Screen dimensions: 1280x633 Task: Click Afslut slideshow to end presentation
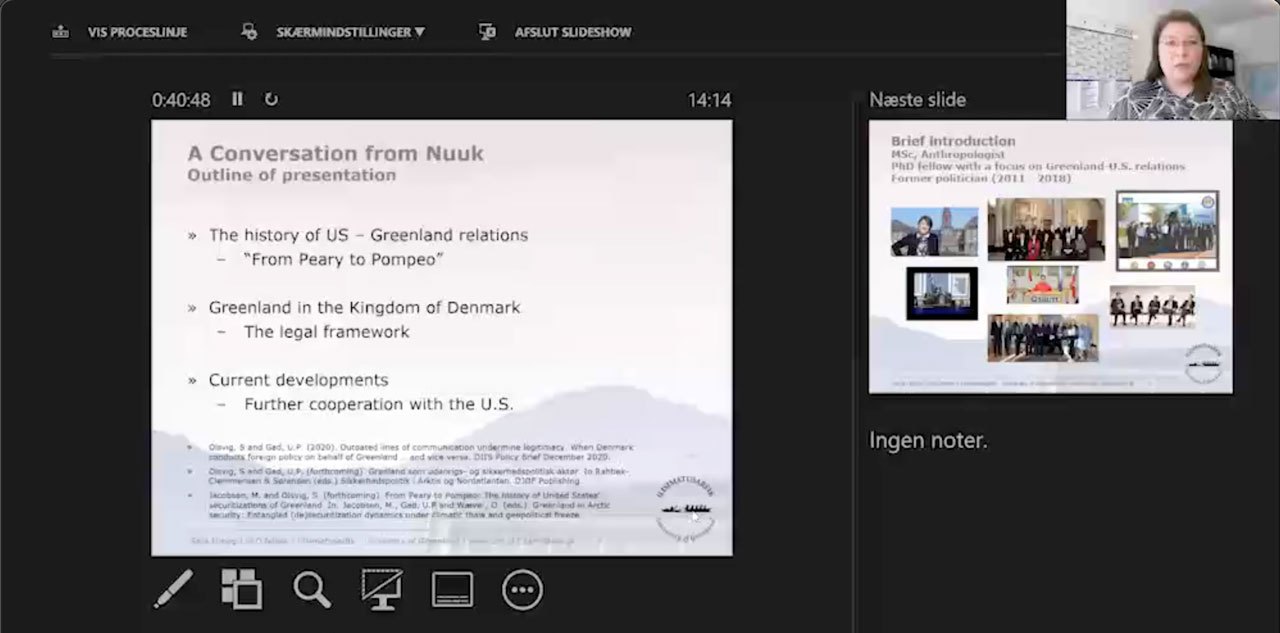[573, 32]
